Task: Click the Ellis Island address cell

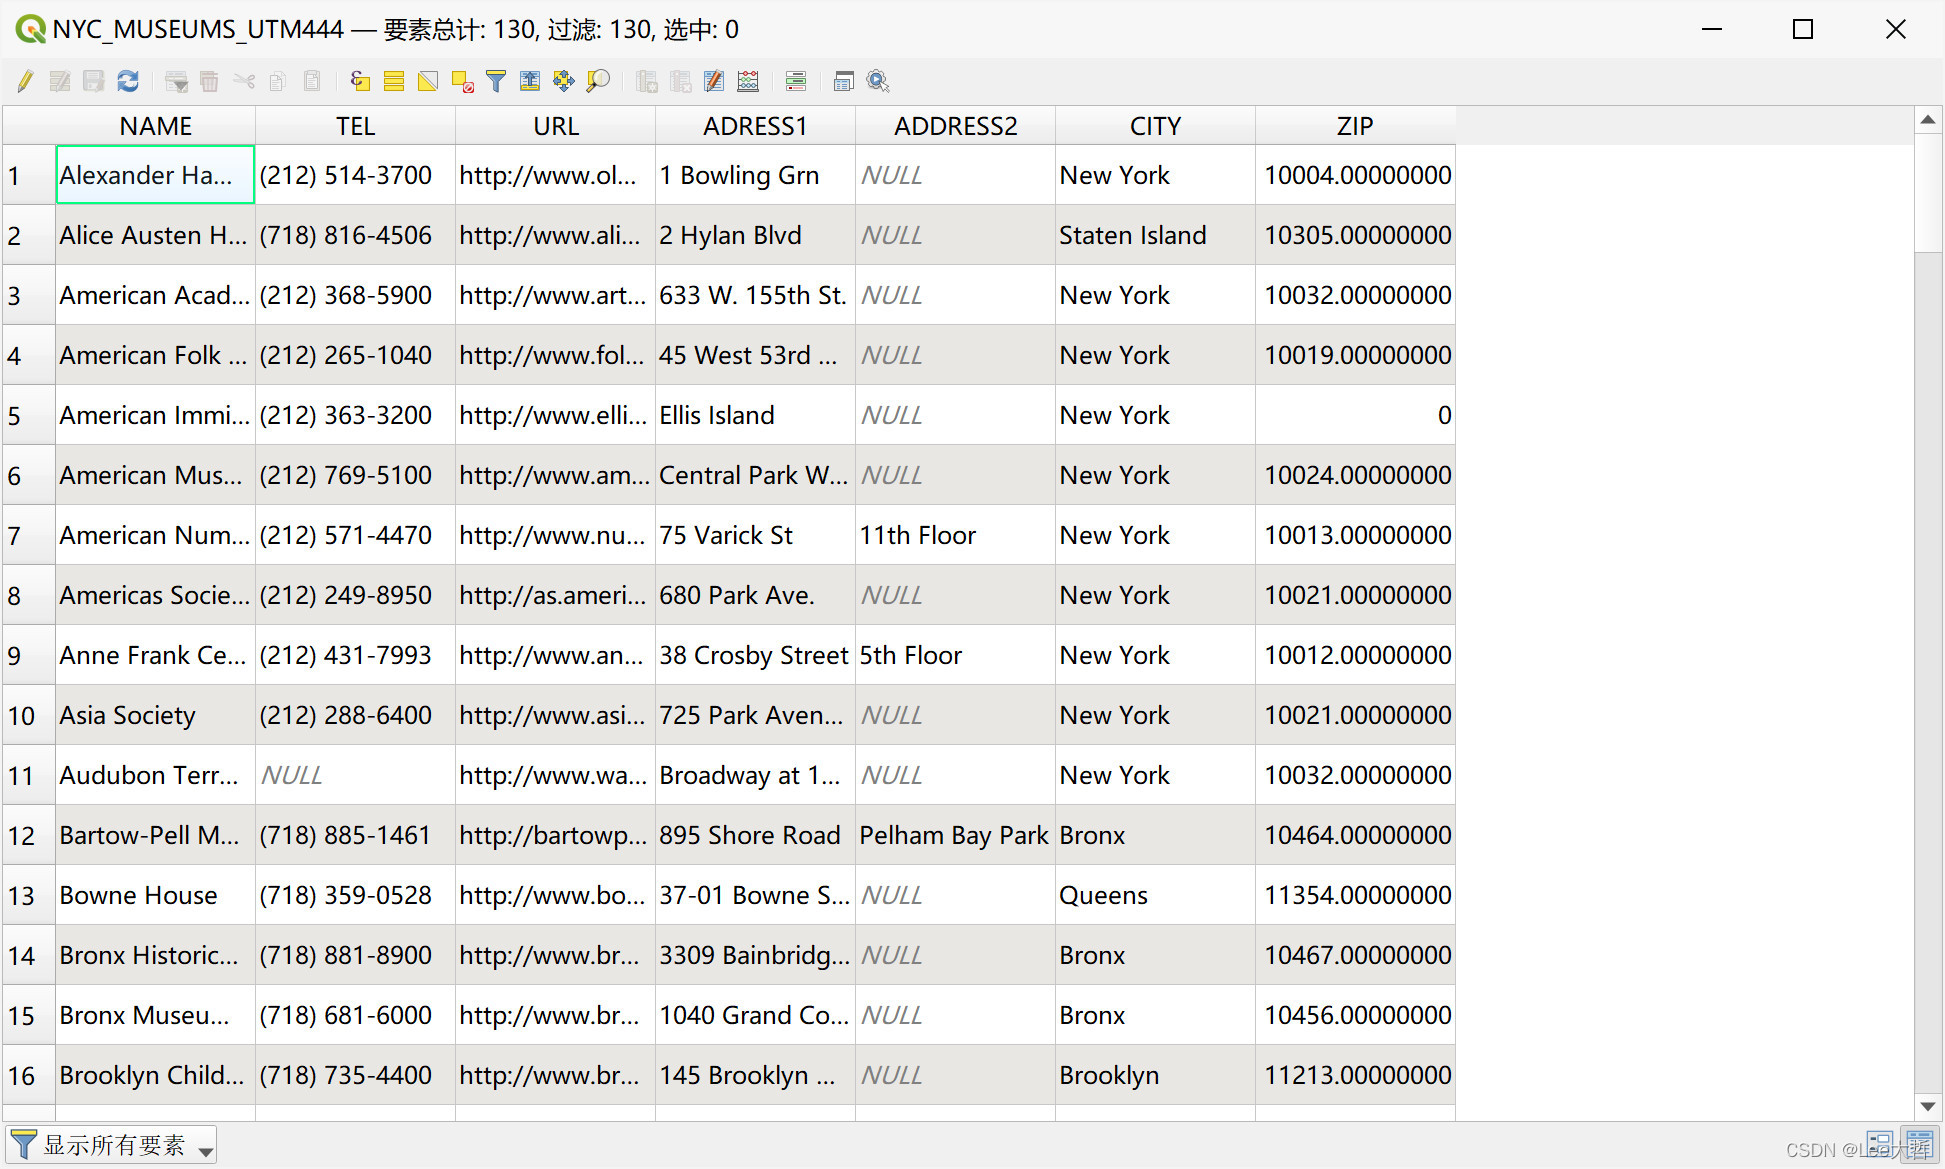Action: (755, 415)
